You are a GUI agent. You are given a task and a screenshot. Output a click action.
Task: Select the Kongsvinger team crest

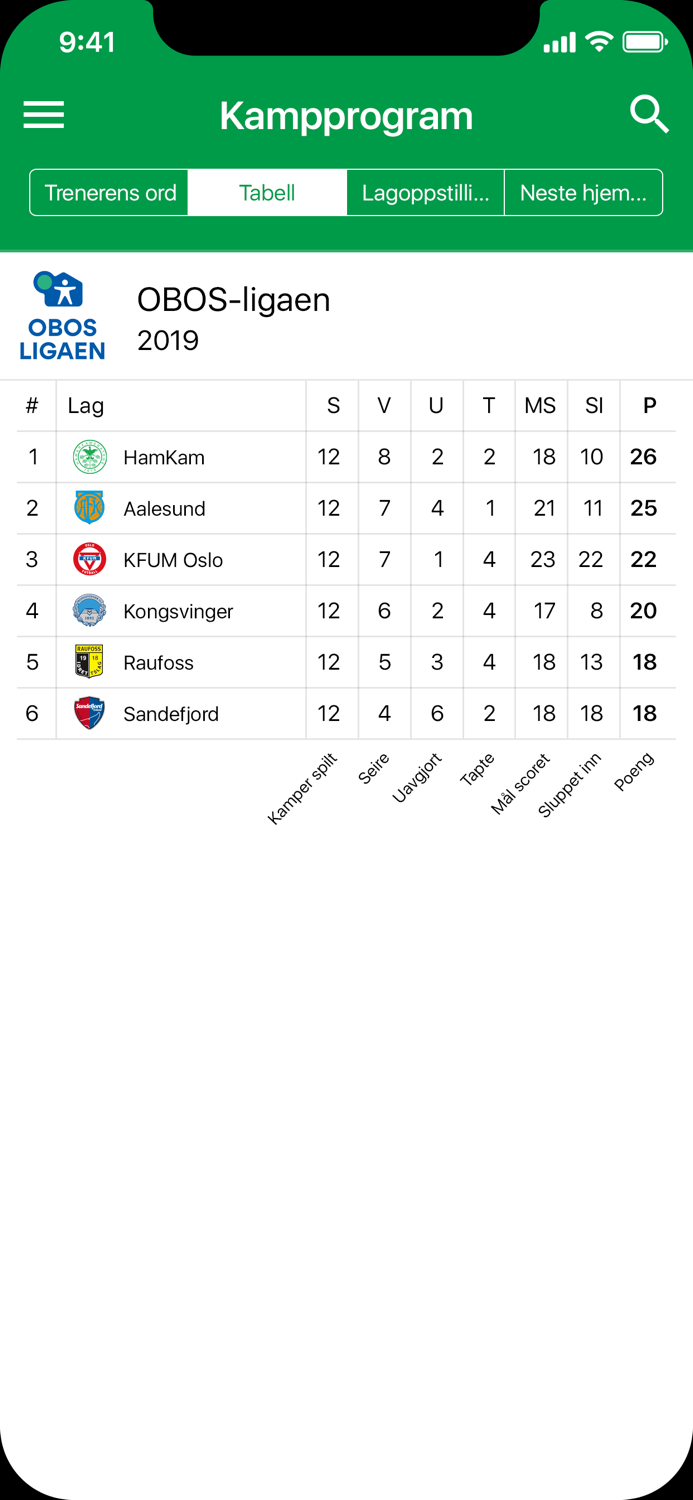click(x=92, y=611)
